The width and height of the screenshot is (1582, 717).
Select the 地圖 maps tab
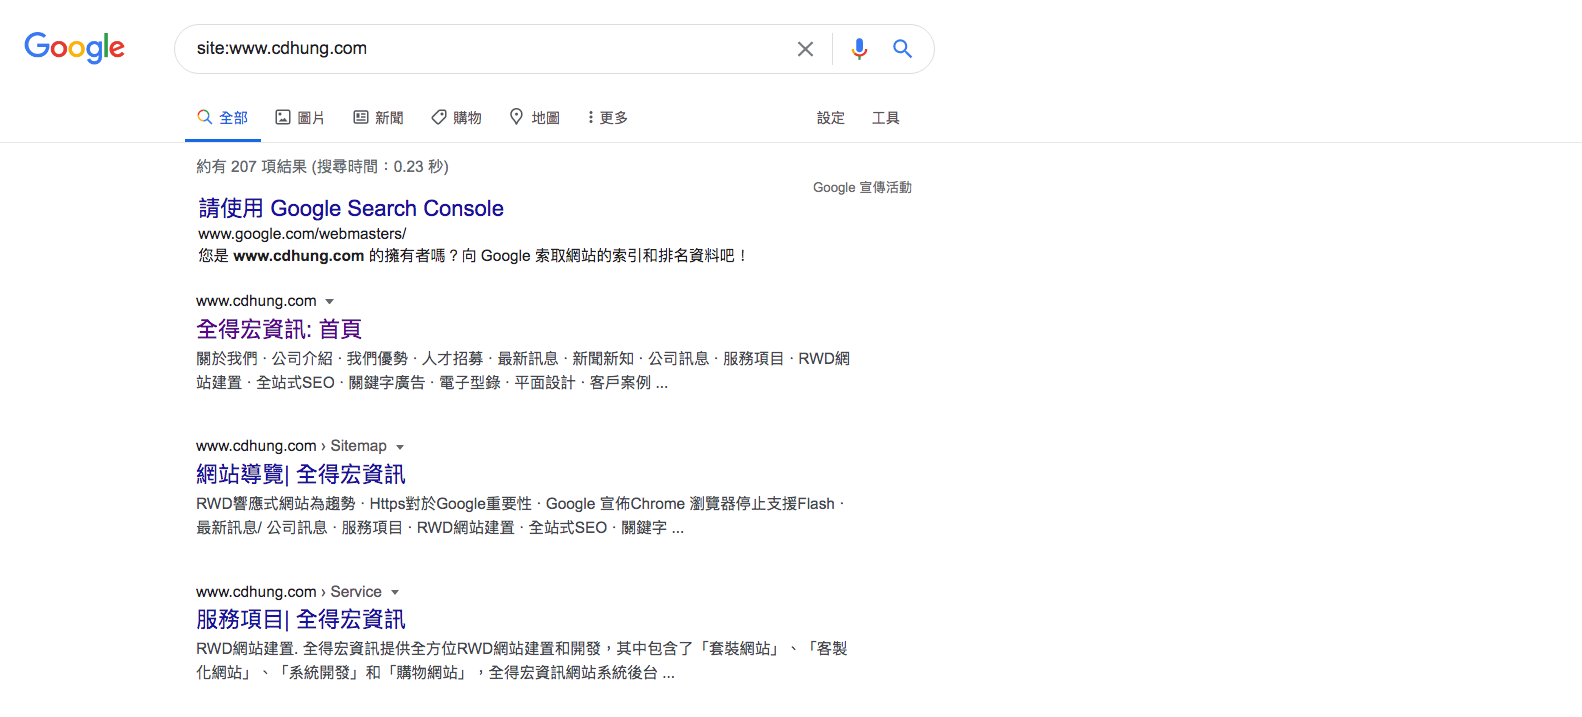pos(534,118)
